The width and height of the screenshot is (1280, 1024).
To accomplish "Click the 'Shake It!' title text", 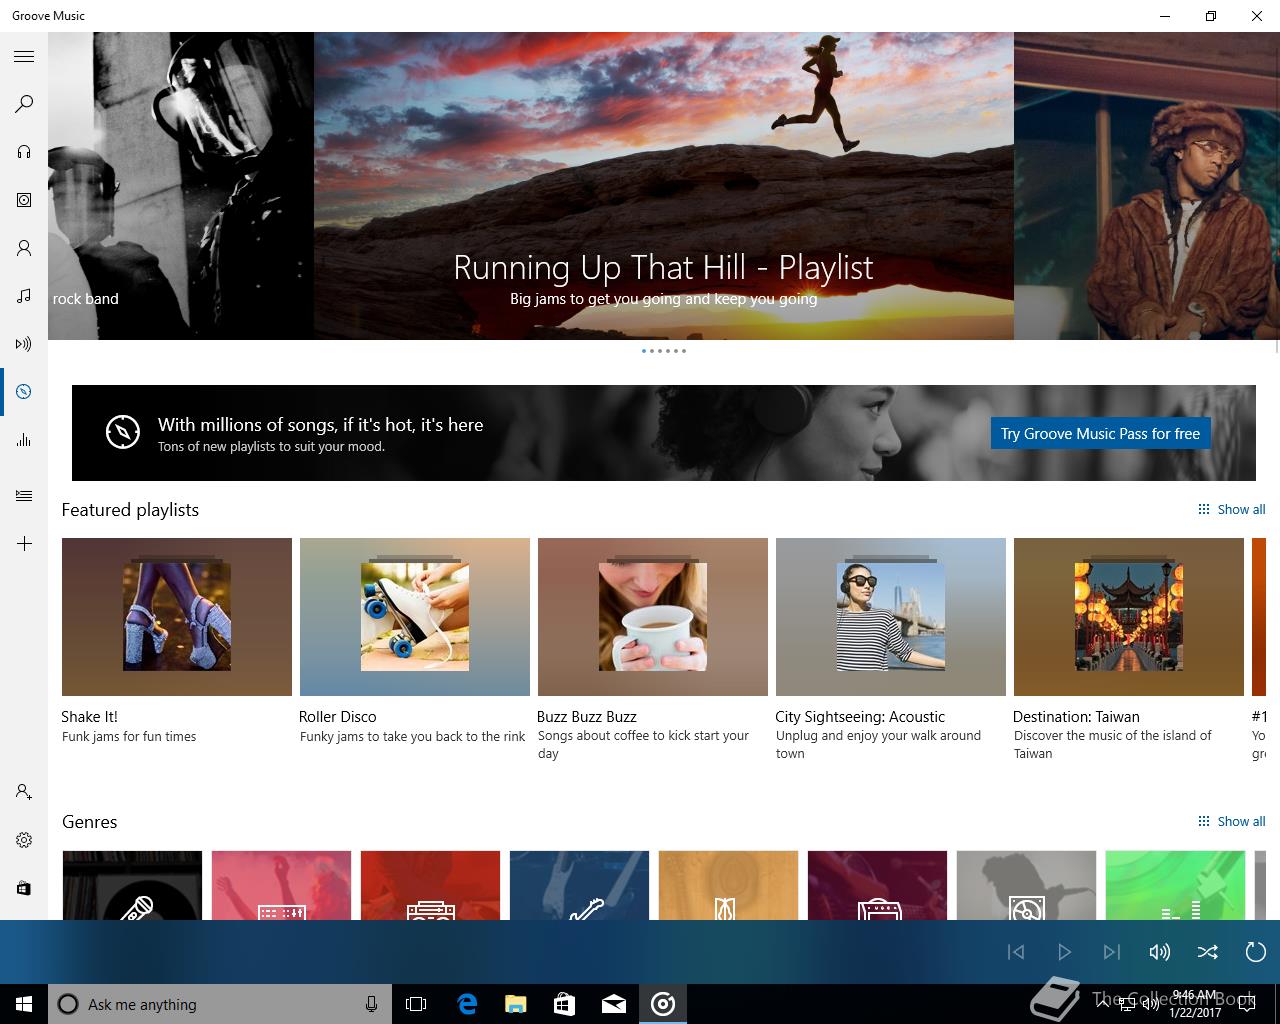I will coord(89,716).
